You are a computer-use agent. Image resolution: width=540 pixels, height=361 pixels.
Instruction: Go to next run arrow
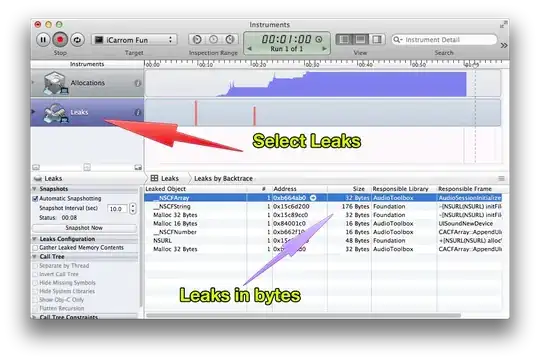(x=324, y=49)
